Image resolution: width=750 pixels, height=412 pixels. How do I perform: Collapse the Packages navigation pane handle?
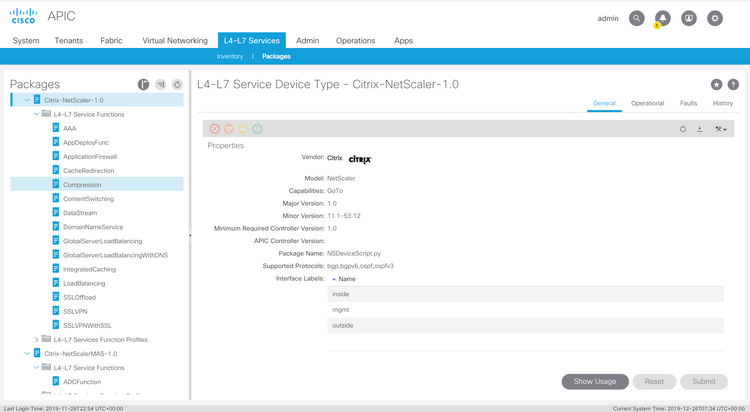(190, 235)
